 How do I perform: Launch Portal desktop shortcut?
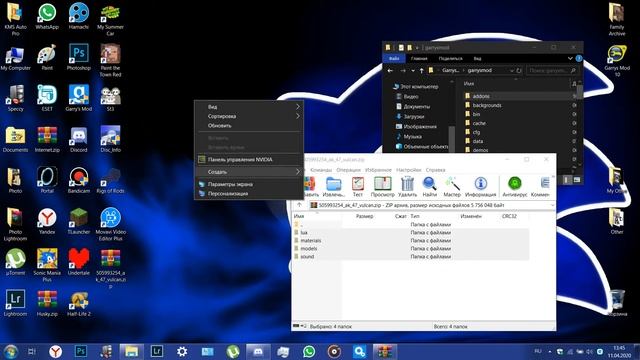[x=47, y=180]
